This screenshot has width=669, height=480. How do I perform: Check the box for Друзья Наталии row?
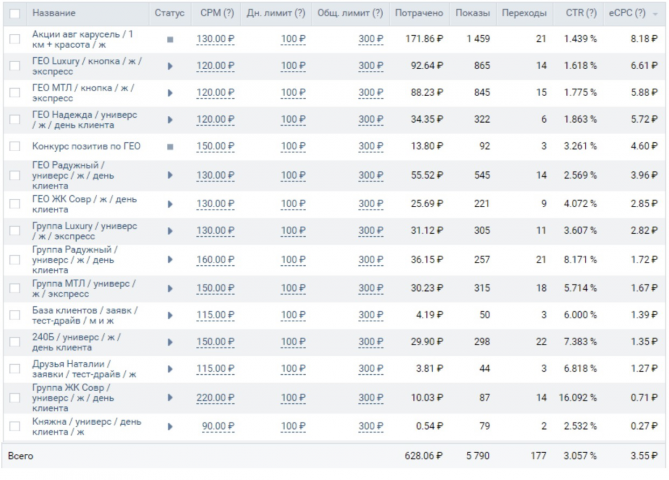click(x=15, y=369)
